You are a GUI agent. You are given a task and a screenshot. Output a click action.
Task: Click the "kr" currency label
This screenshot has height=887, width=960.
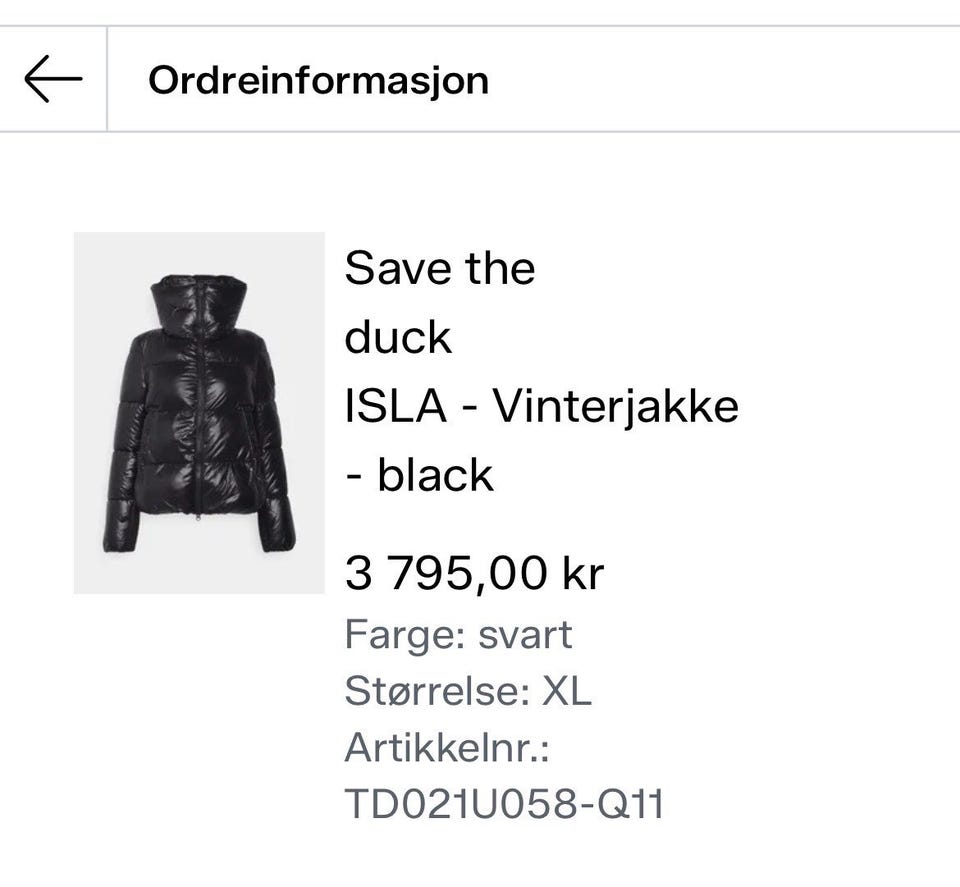583,574
